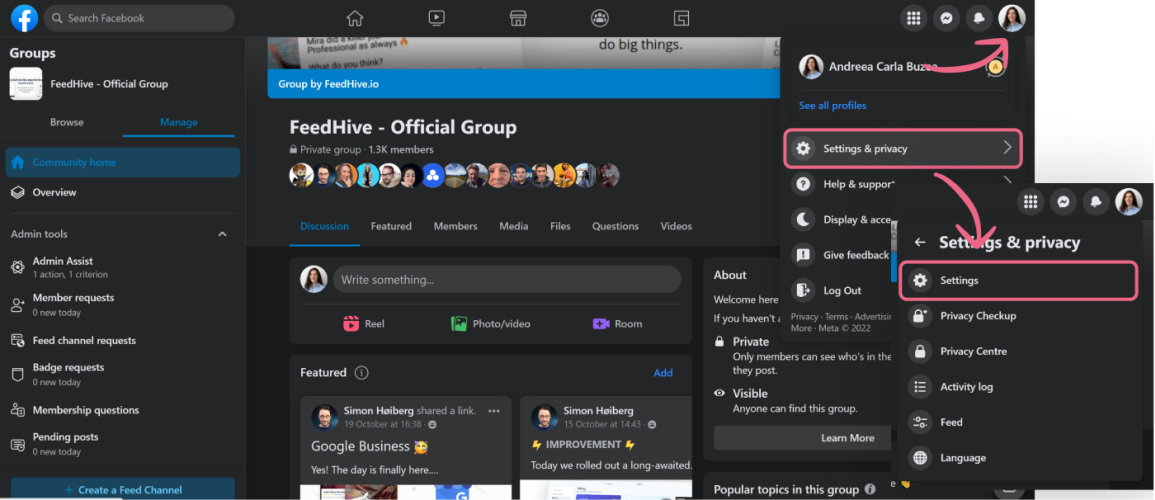Image resolution: width=1155 pixels, height=500 pixels.
Task: Open the Groups icon in top bar
Action: point(600,18)
